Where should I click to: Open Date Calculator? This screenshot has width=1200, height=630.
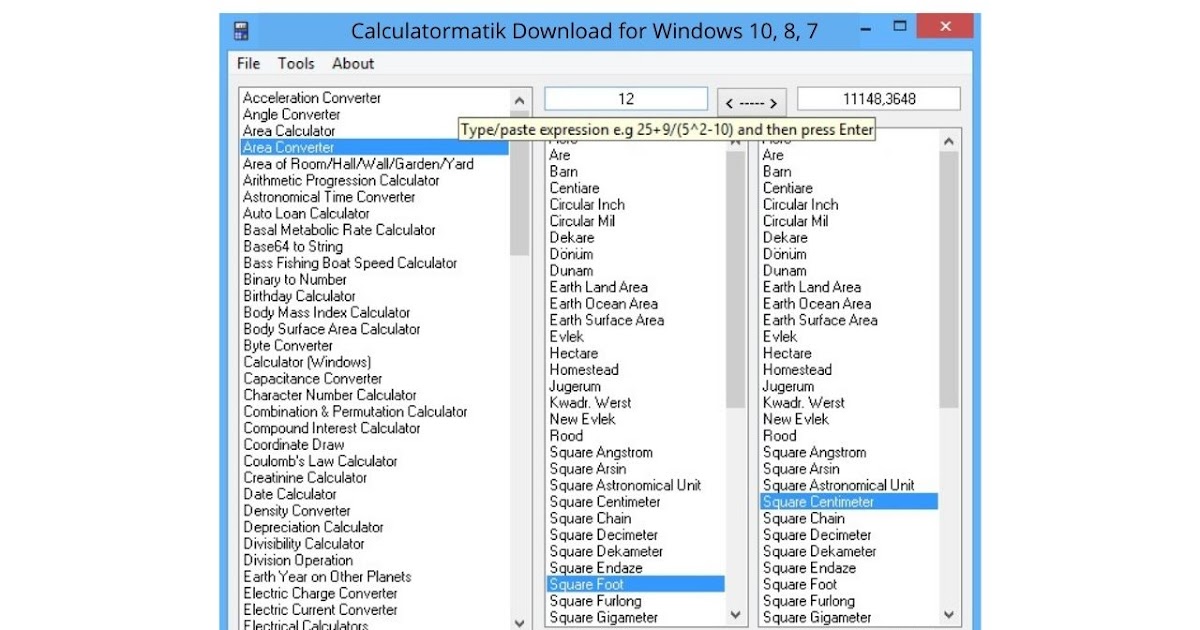pyautogui.click(x=290, y=494)
